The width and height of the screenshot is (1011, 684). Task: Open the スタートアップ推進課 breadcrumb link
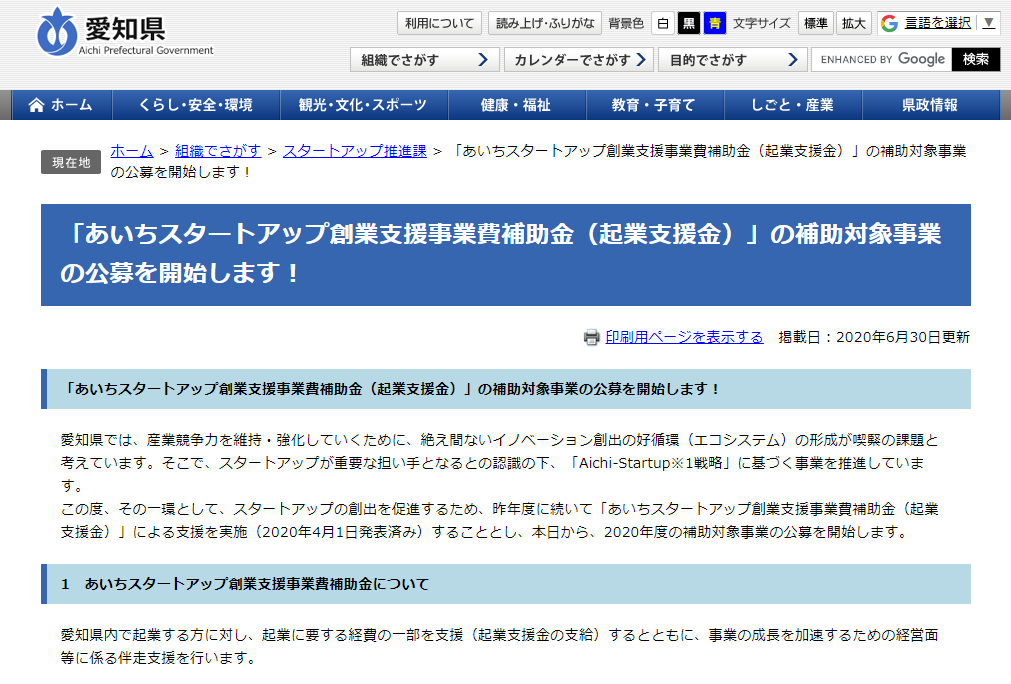(354, 151)
